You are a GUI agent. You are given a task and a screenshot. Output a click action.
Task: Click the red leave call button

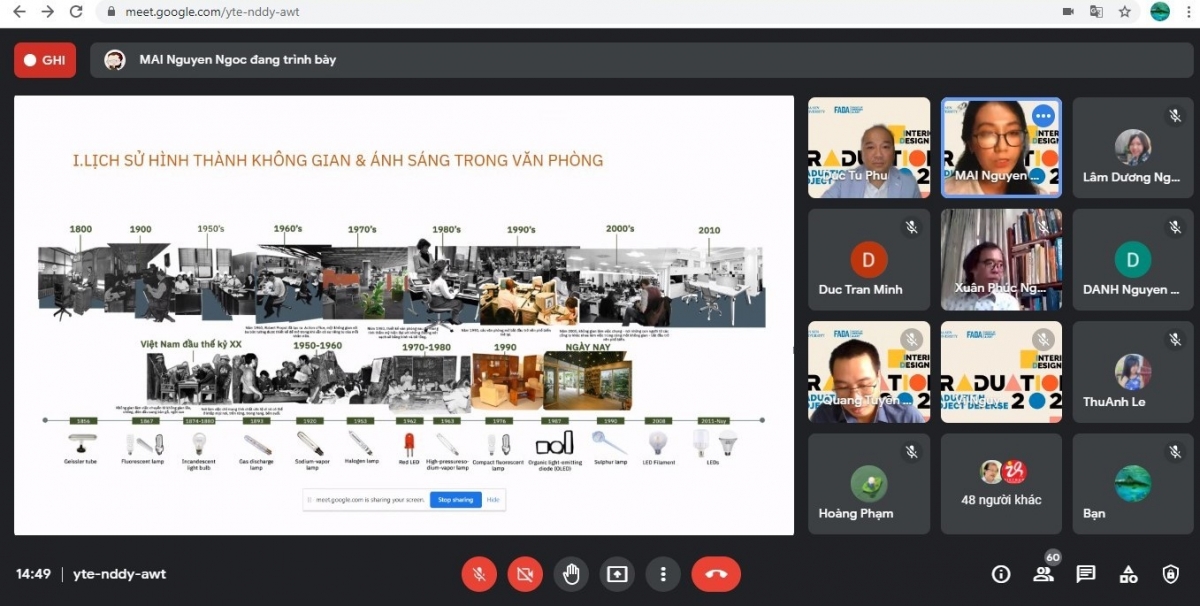coord(716,574)
